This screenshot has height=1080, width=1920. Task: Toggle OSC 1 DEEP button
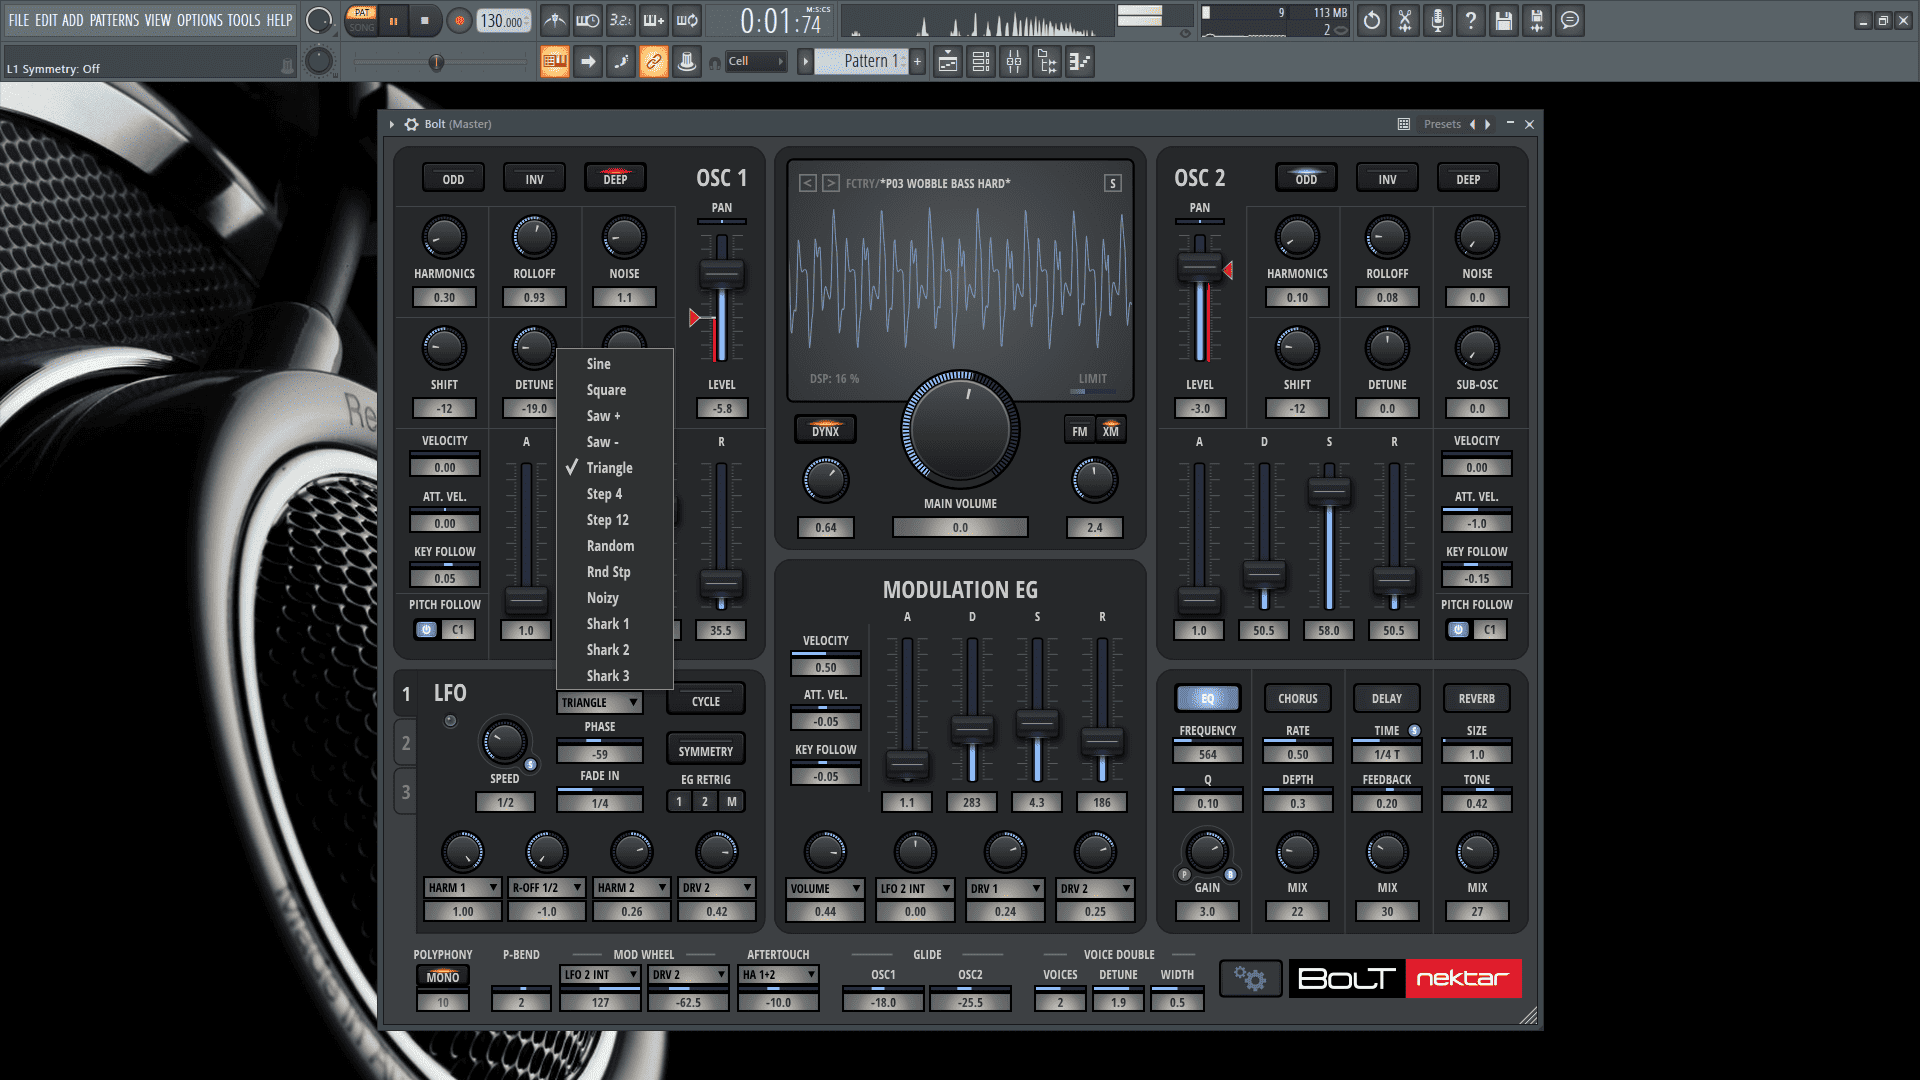tap(615, 179)
